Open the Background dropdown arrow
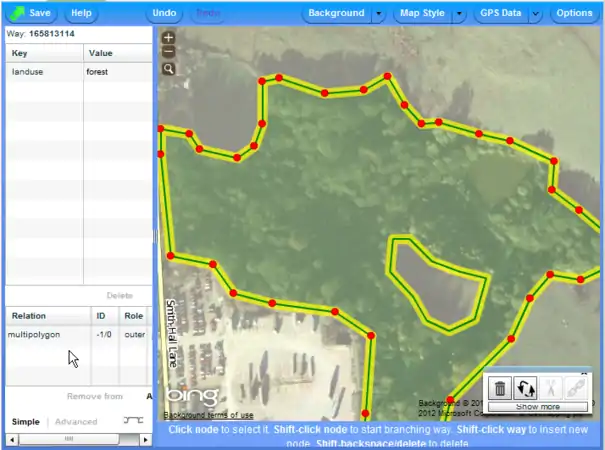Viewport: 605px width, 450px height. pyautogui.click(x=378, y=14)
